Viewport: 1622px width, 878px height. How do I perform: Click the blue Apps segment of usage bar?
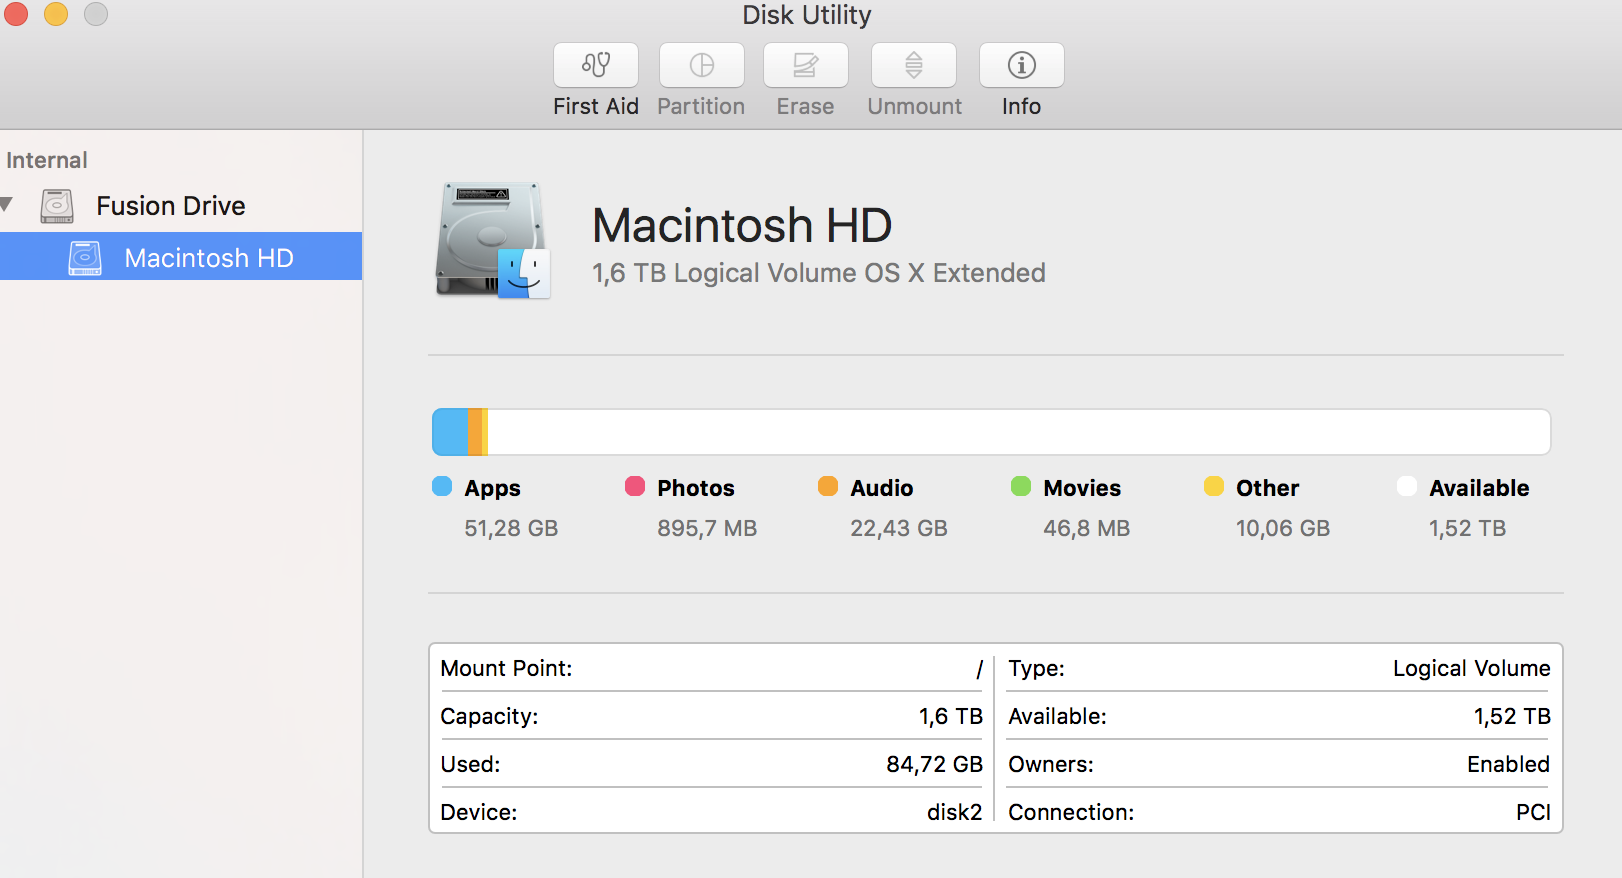pos(450,432)
